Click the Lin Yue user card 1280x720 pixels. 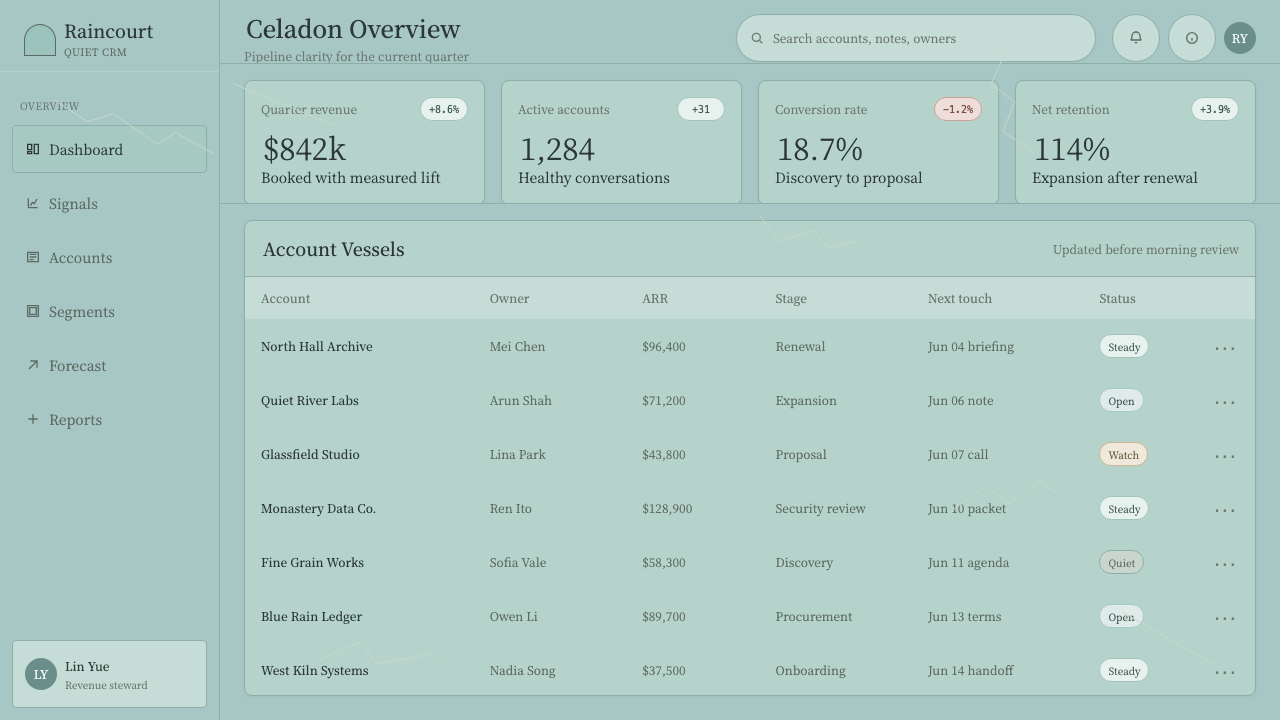(109, 674)
